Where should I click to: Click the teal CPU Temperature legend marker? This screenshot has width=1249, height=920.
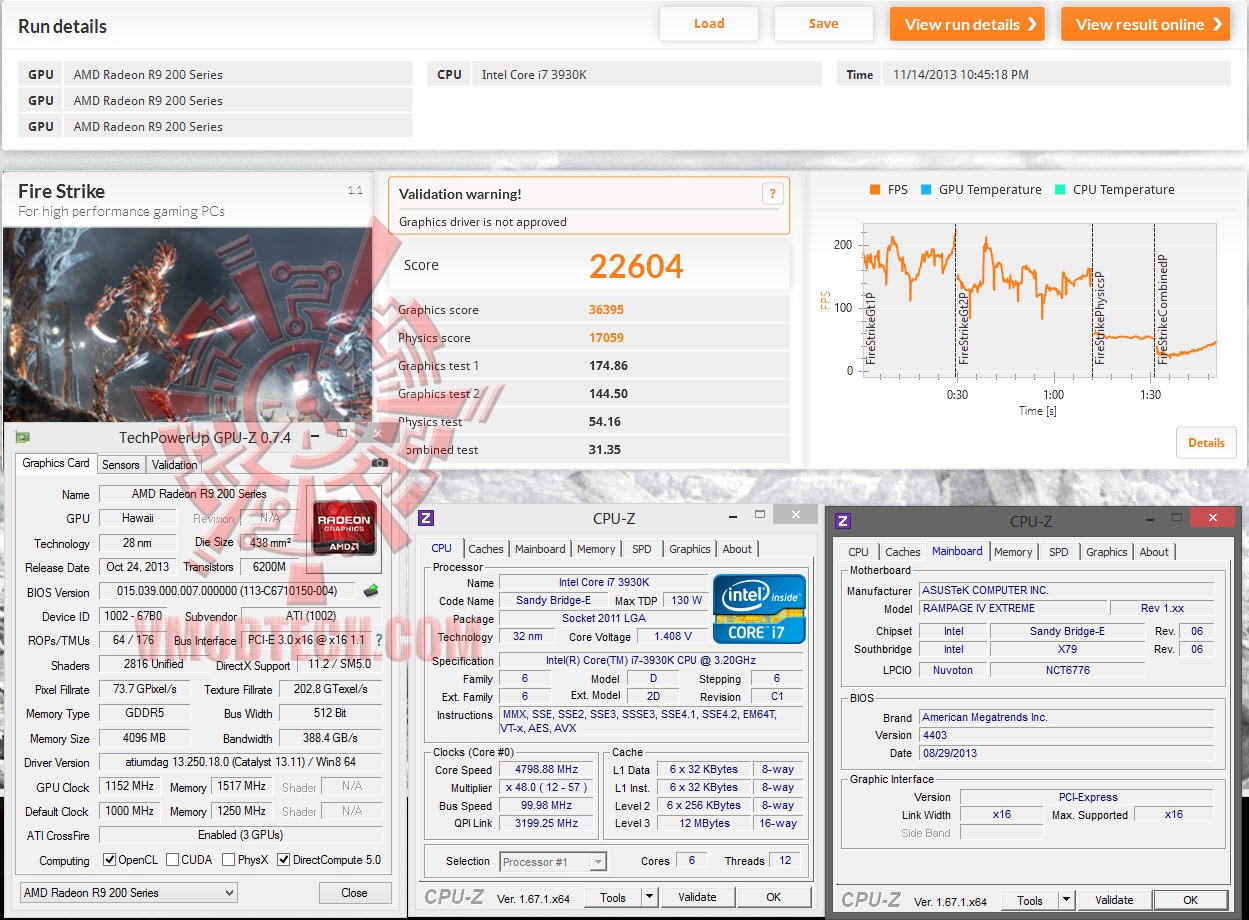click(x=1059, y=190)
